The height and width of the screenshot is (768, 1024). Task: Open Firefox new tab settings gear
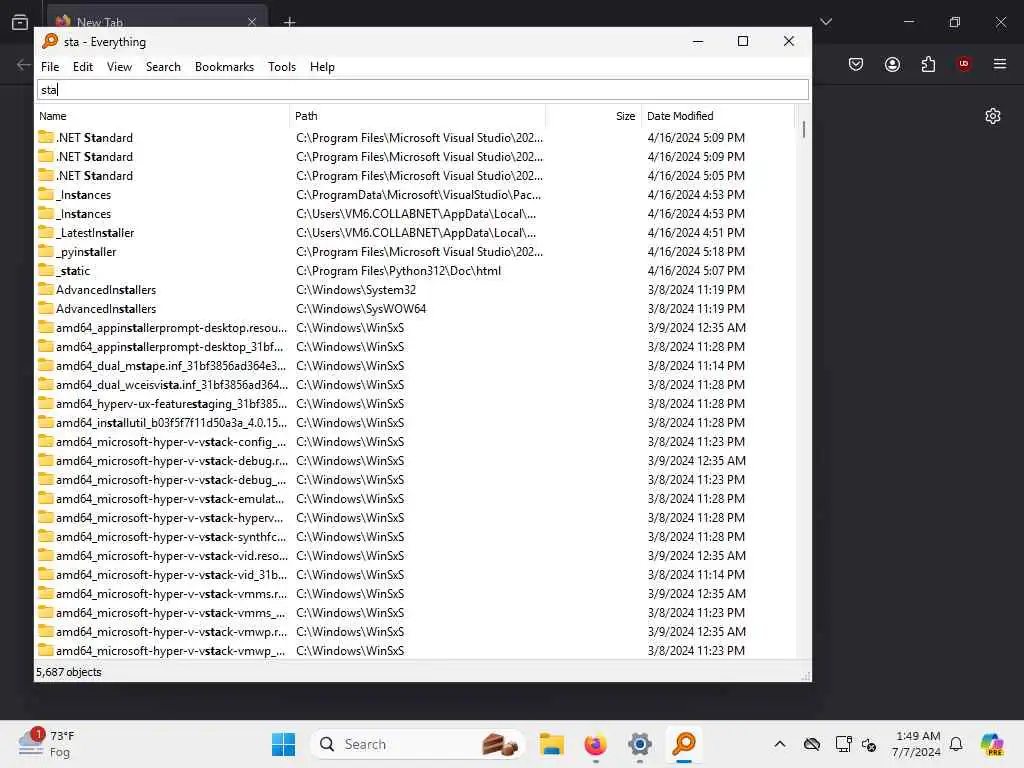point(993,116)
